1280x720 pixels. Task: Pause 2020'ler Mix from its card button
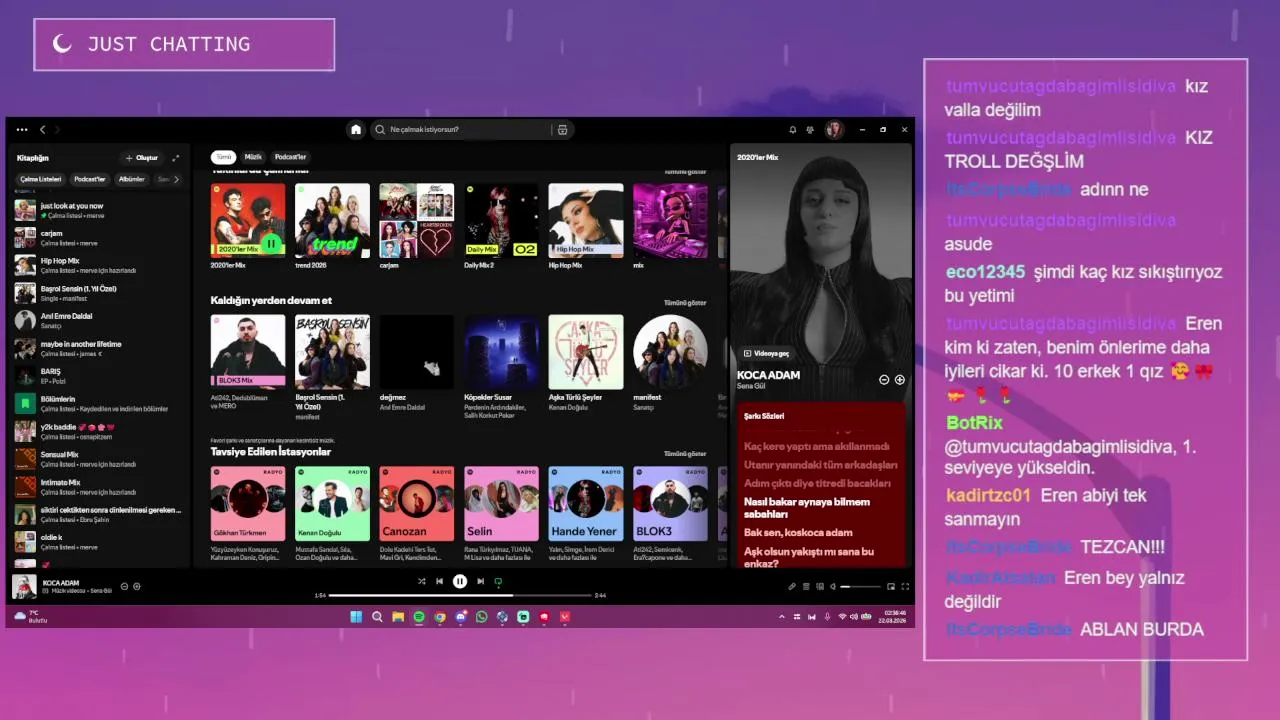click(x=271, y=243)
